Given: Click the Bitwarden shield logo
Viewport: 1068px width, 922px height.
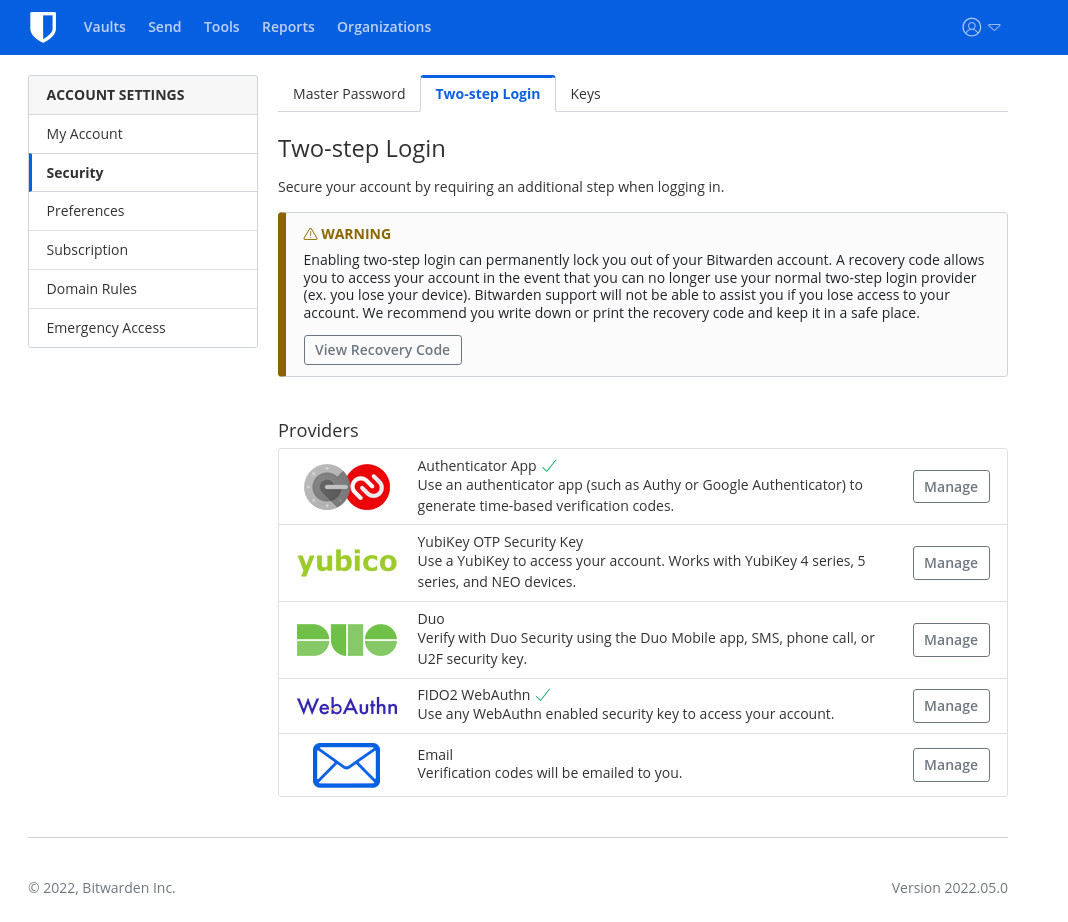Looking at the screenshot, I should [43, 27].
